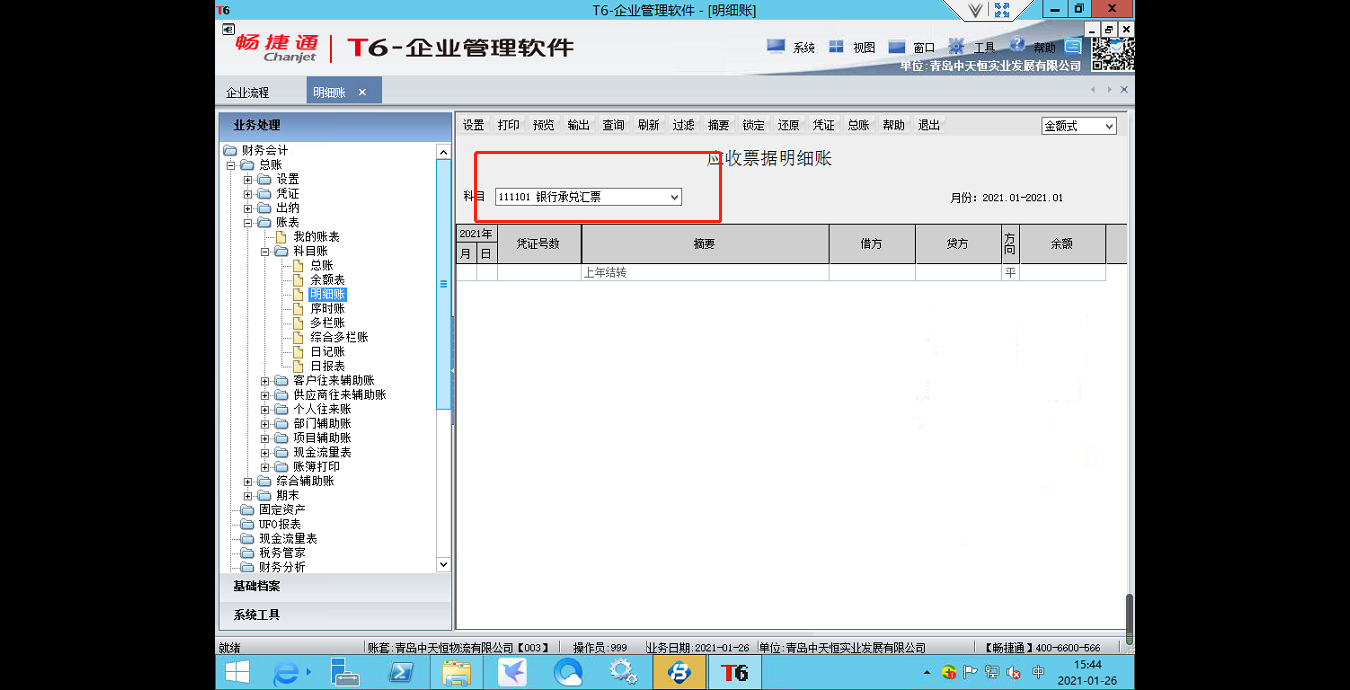Screen dimensions: 1350x690
Task: Click the 中 input method tray icon
Action: [1038, 672]
